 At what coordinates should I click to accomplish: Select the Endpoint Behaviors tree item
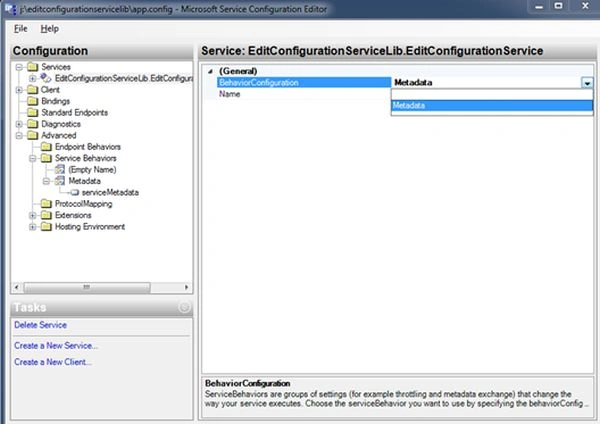pyautogui.click(x=88, y=147)
